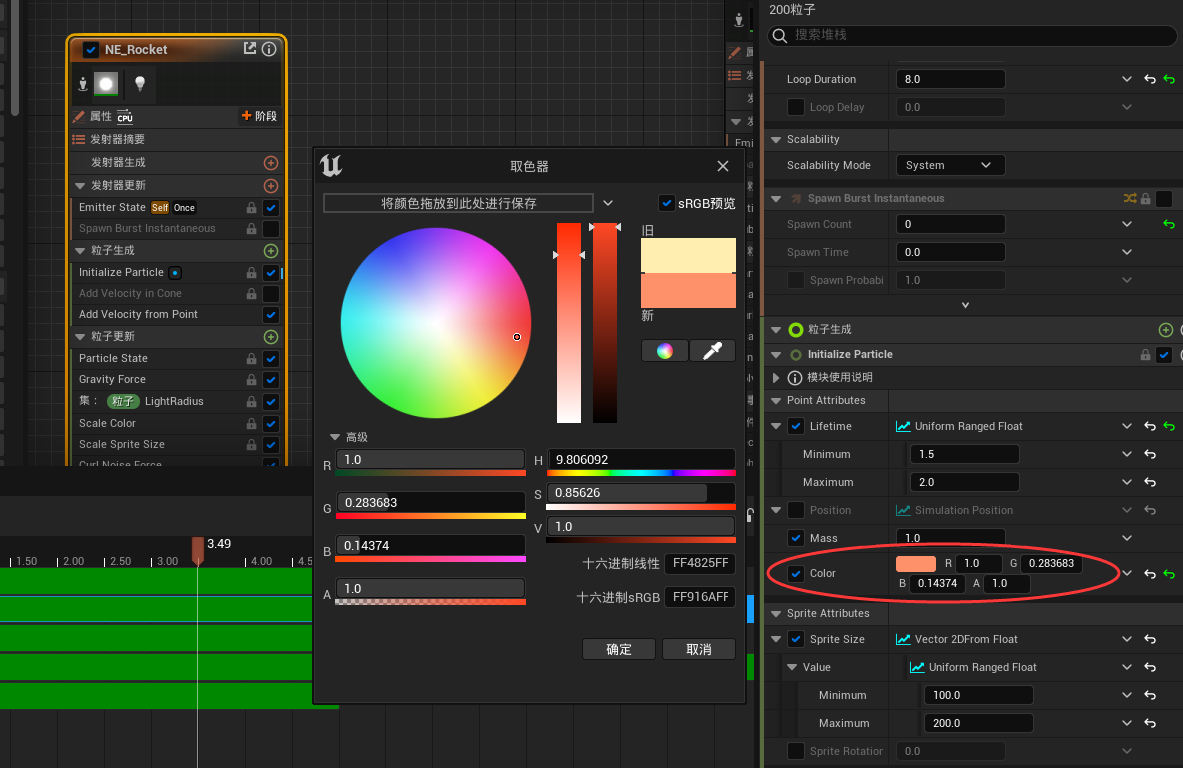Collapse the Scalability section
This screenshot has height=768, width=1183.
(x=776, y=140)
